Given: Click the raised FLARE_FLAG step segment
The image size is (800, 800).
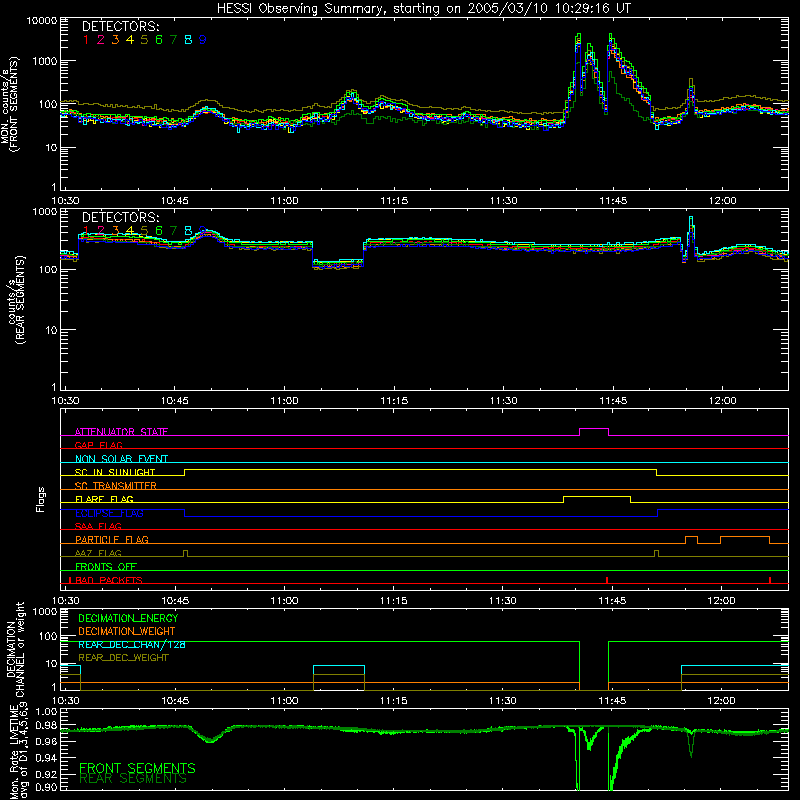Looking at the screenshot, I should [597, 497].
